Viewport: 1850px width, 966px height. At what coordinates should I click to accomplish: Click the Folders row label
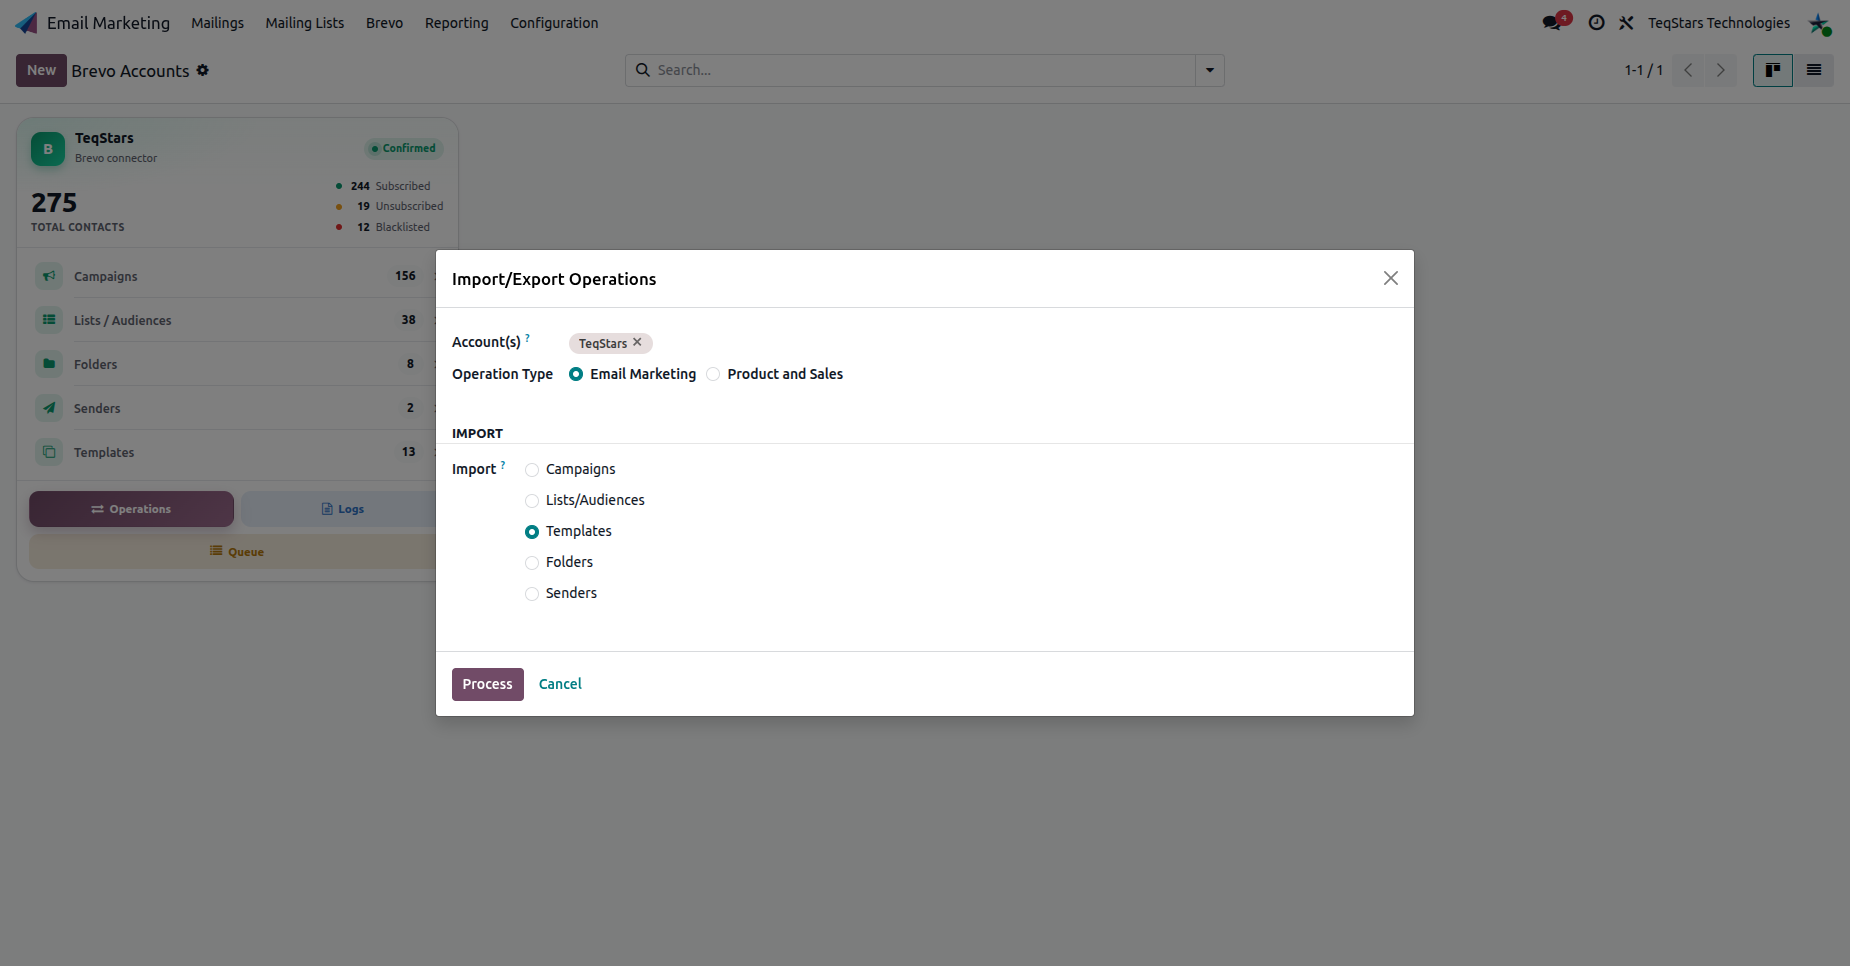point(96,365)
